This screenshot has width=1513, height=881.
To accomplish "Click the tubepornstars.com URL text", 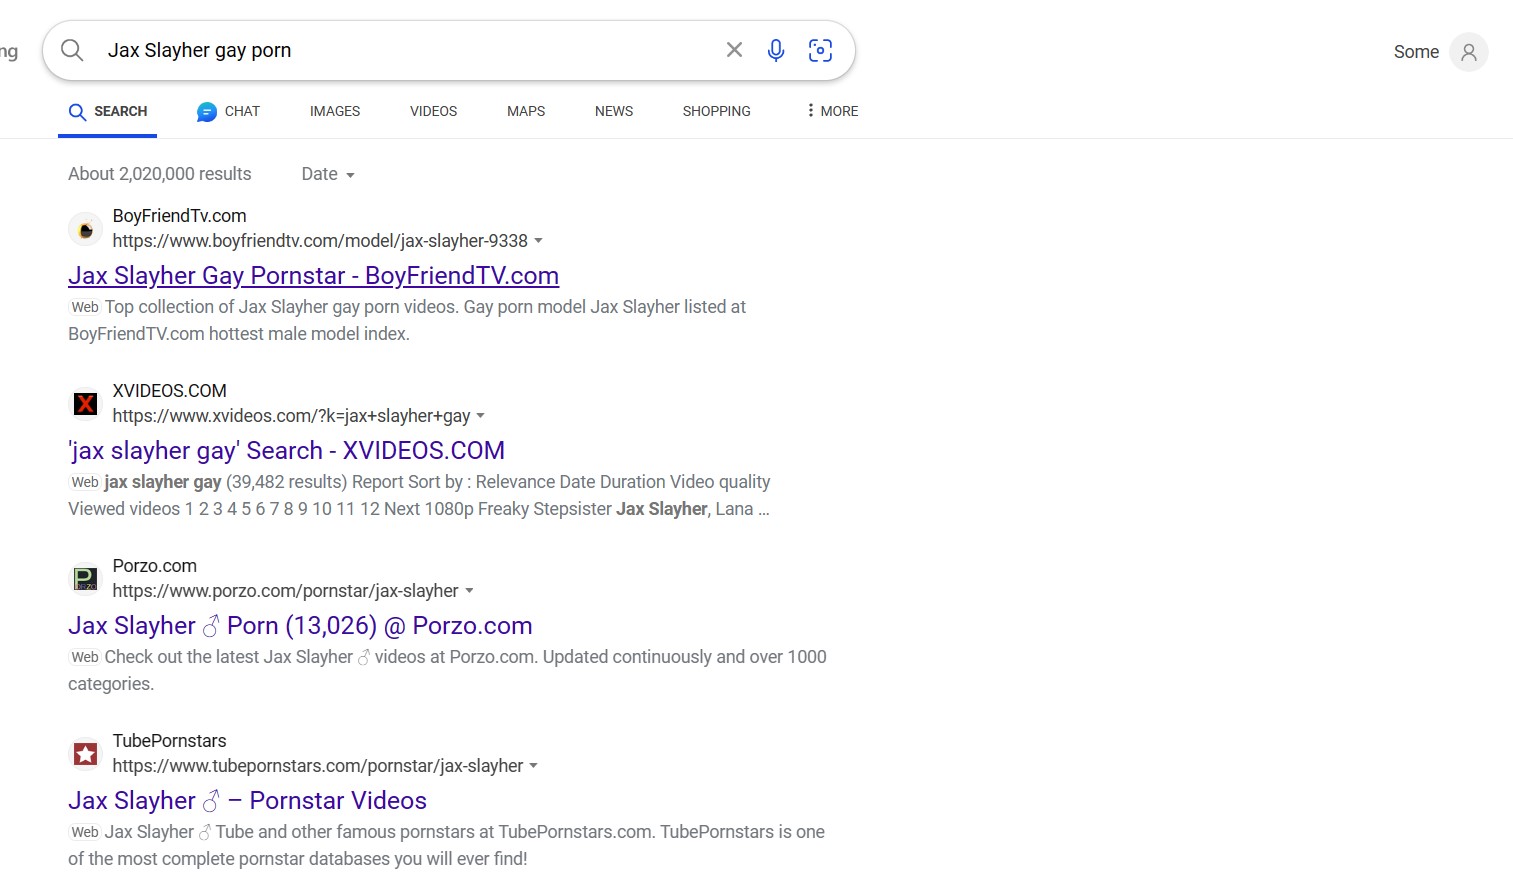I will (318, 766).
